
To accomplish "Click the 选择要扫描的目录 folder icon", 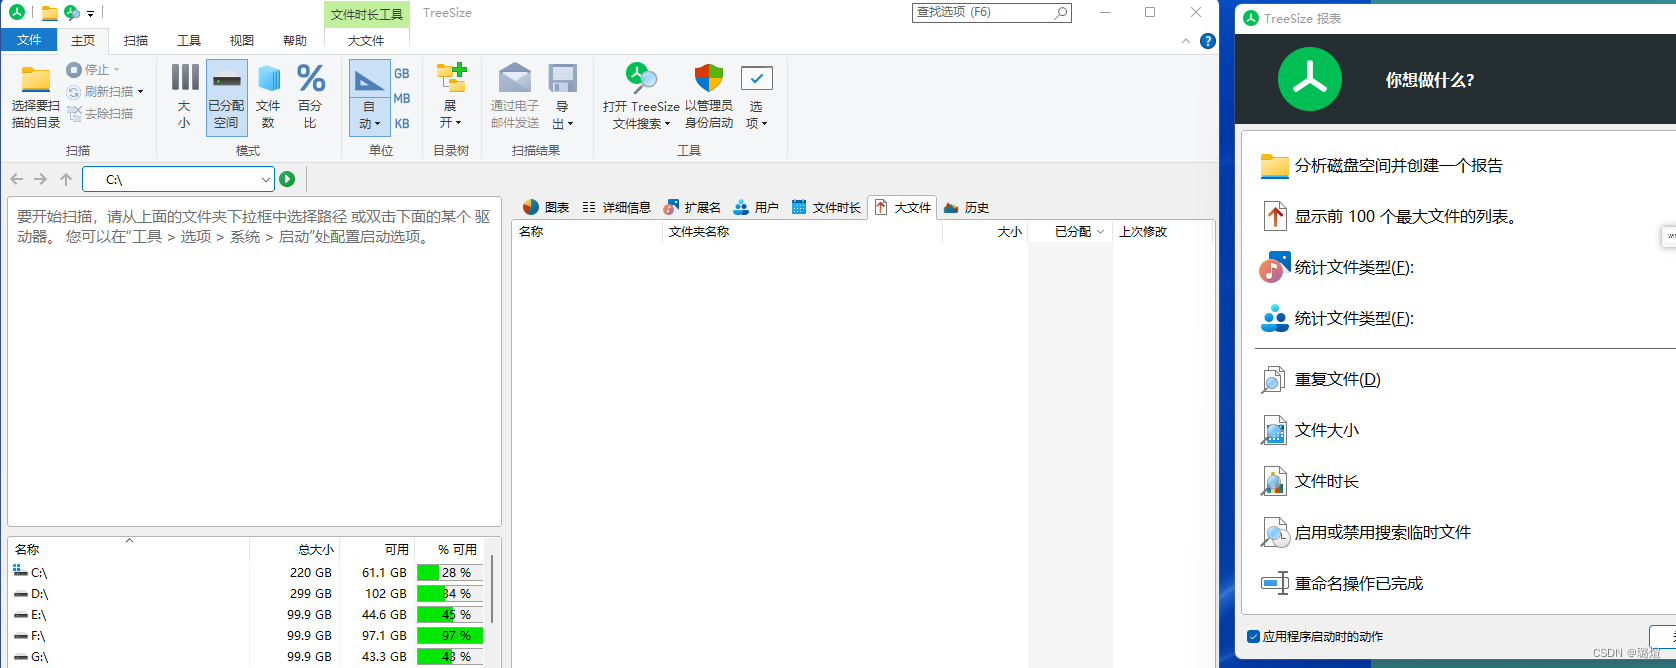I will point(36,80).
